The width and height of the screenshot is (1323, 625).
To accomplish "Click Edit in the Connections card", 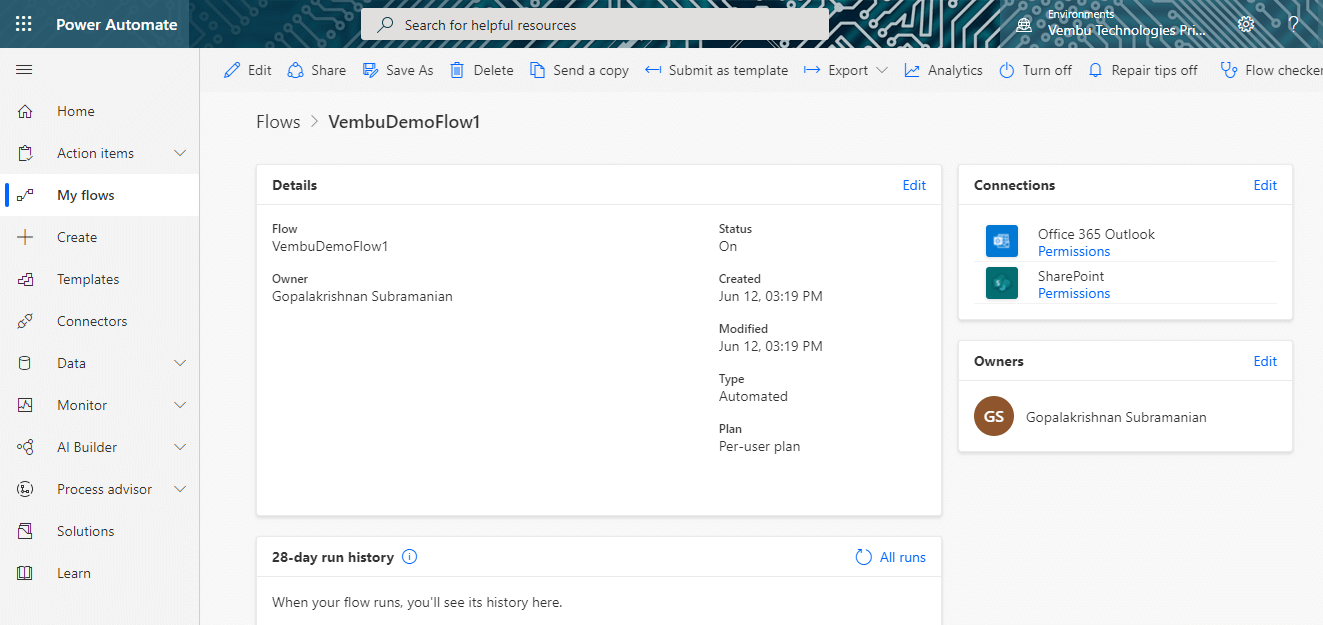I will coord(1265,185).
